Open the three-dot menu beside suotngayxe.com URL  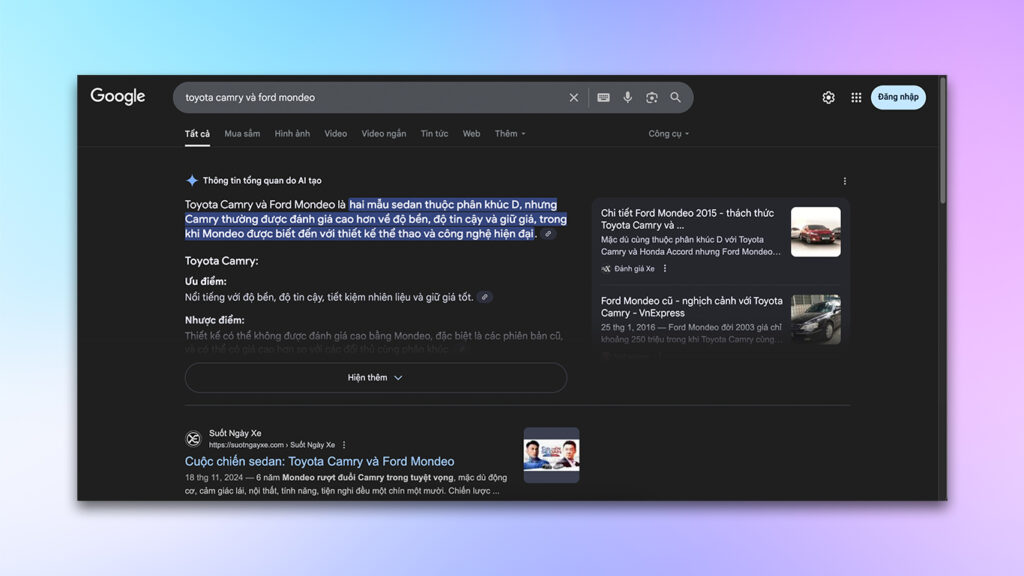[344, 445]
